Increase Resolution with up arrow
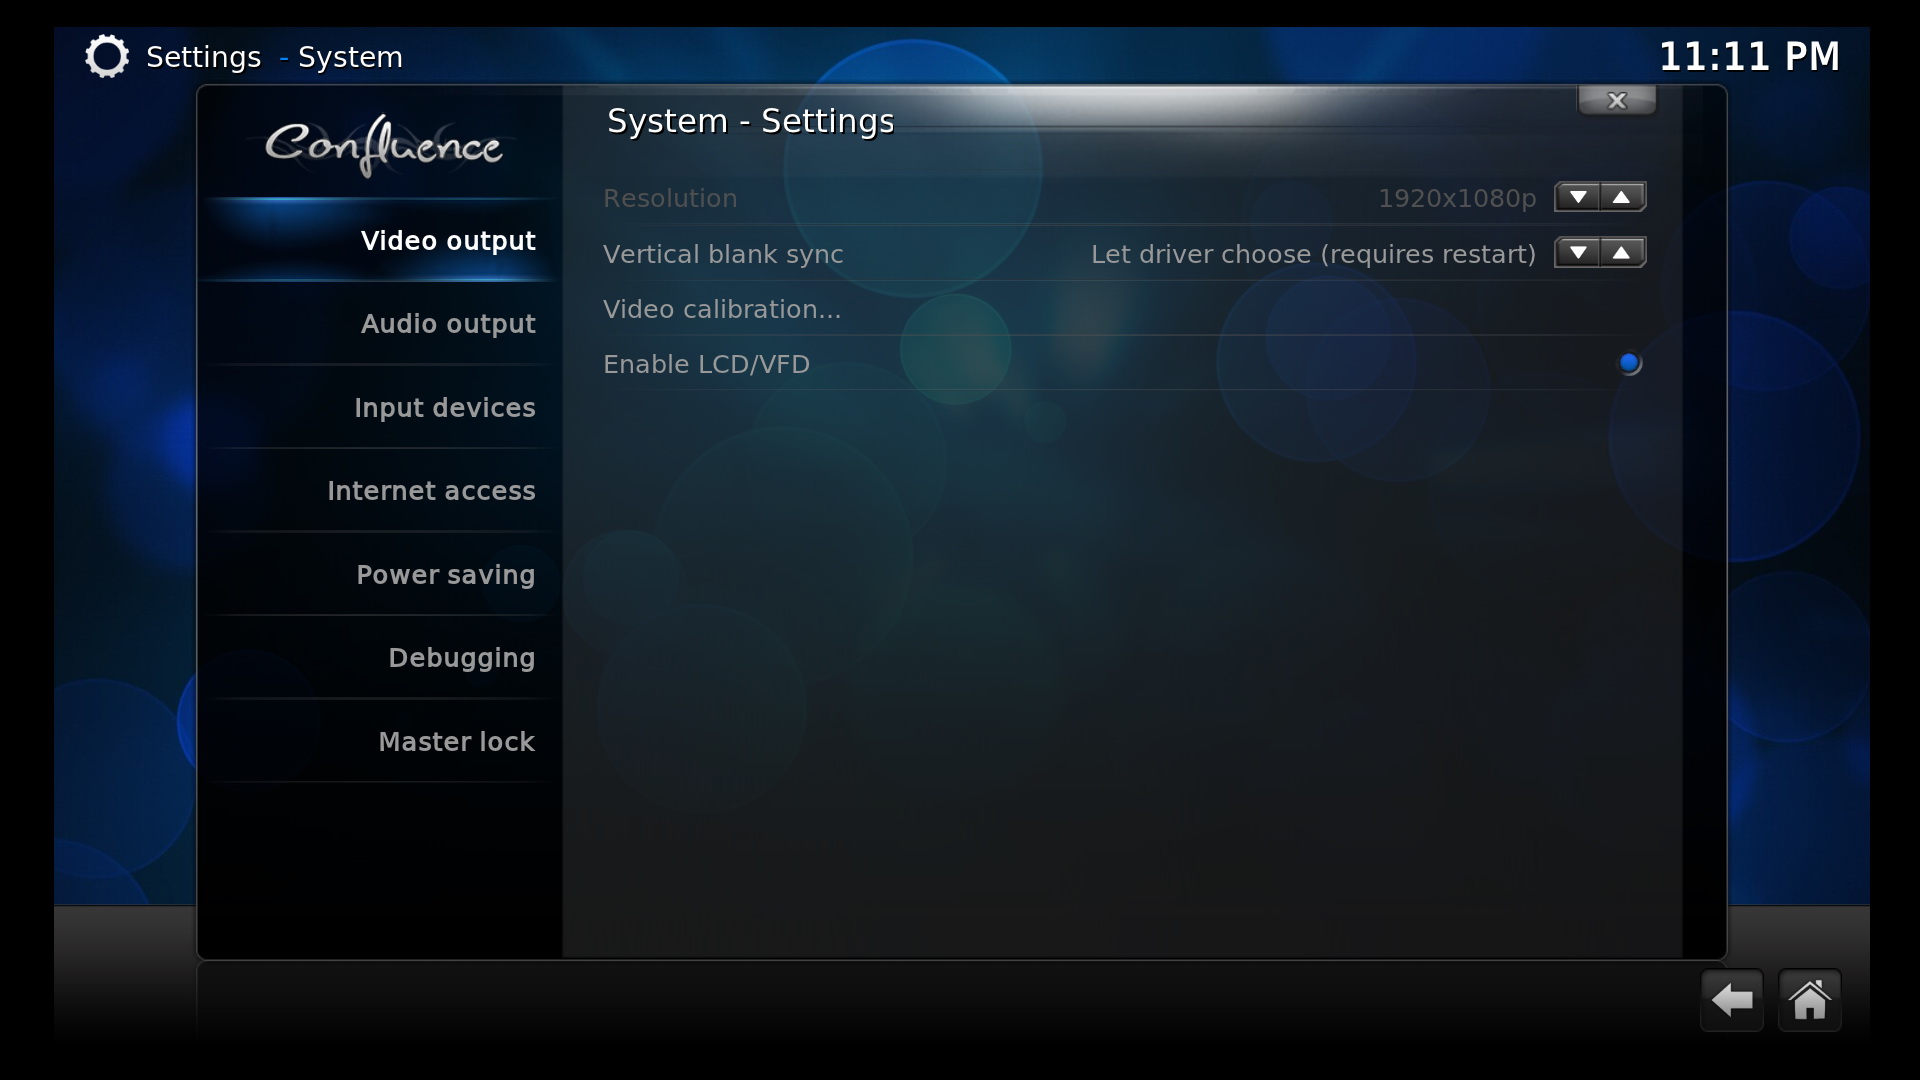 [x=1622, y=197]
